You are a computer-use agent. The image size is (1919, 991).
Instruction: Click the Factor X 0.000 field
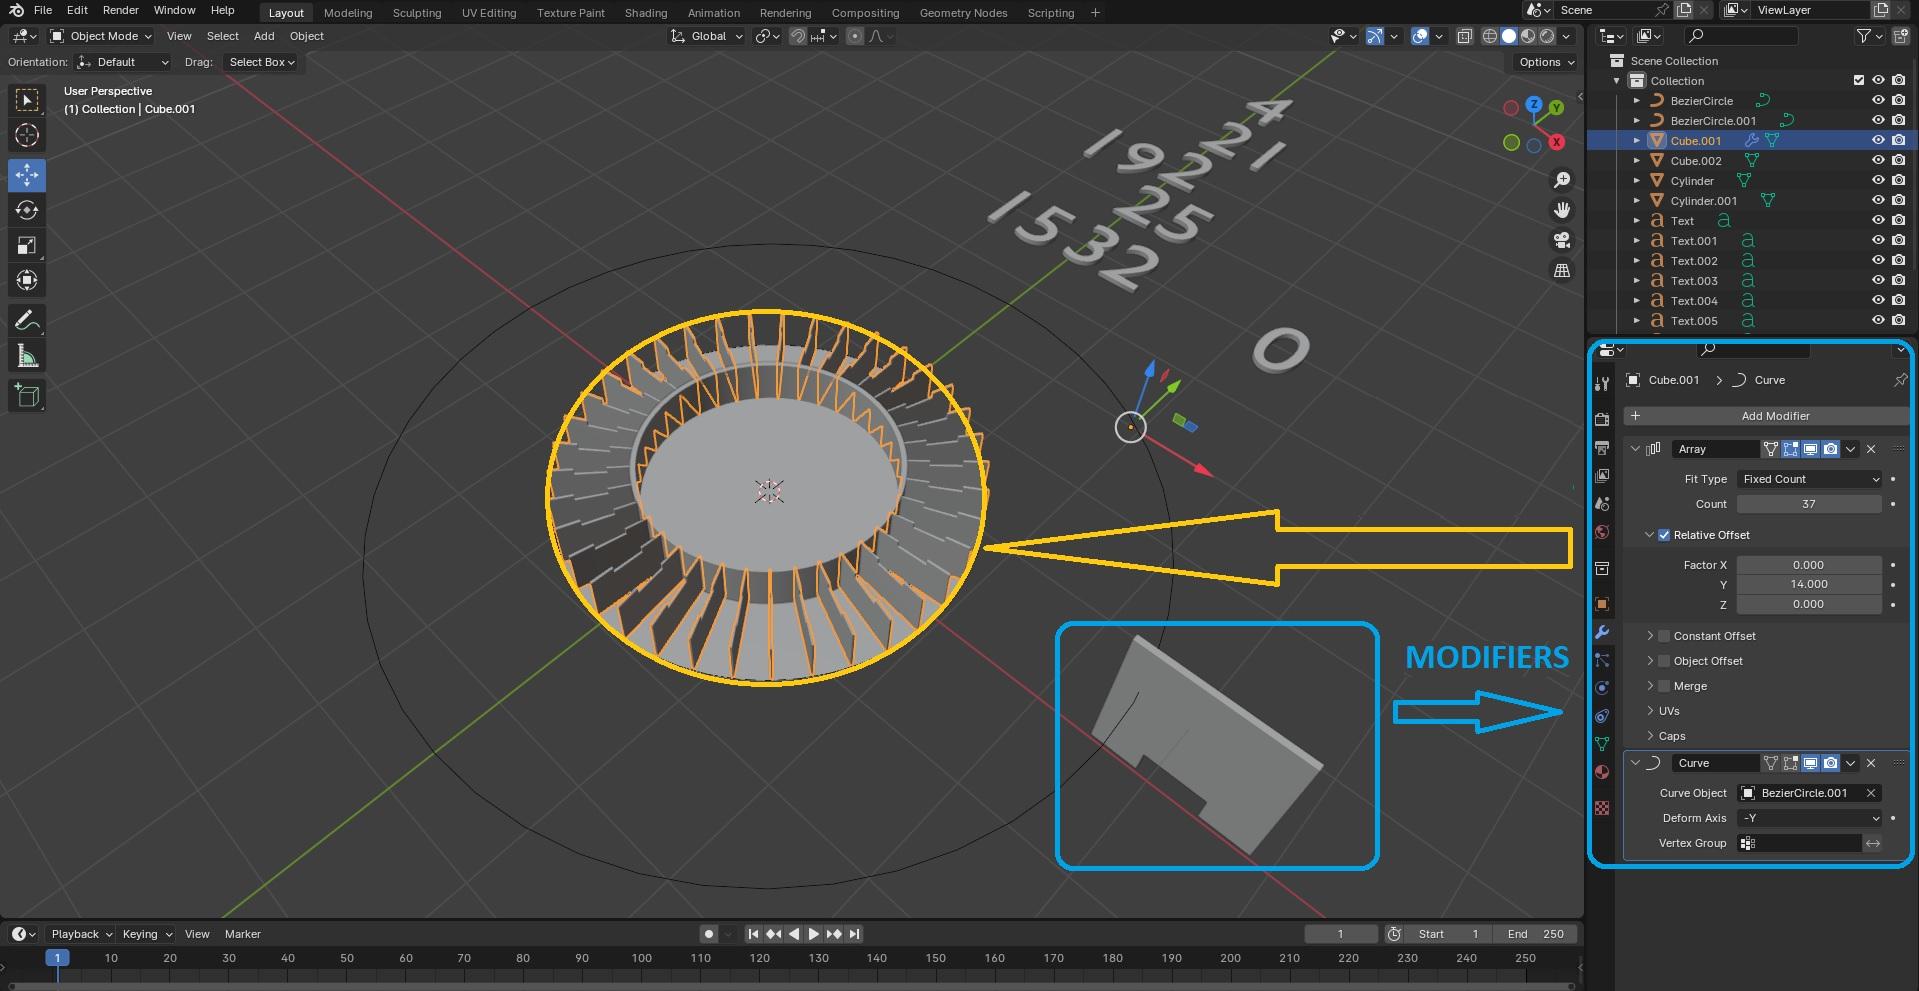tap(1809, 565)
